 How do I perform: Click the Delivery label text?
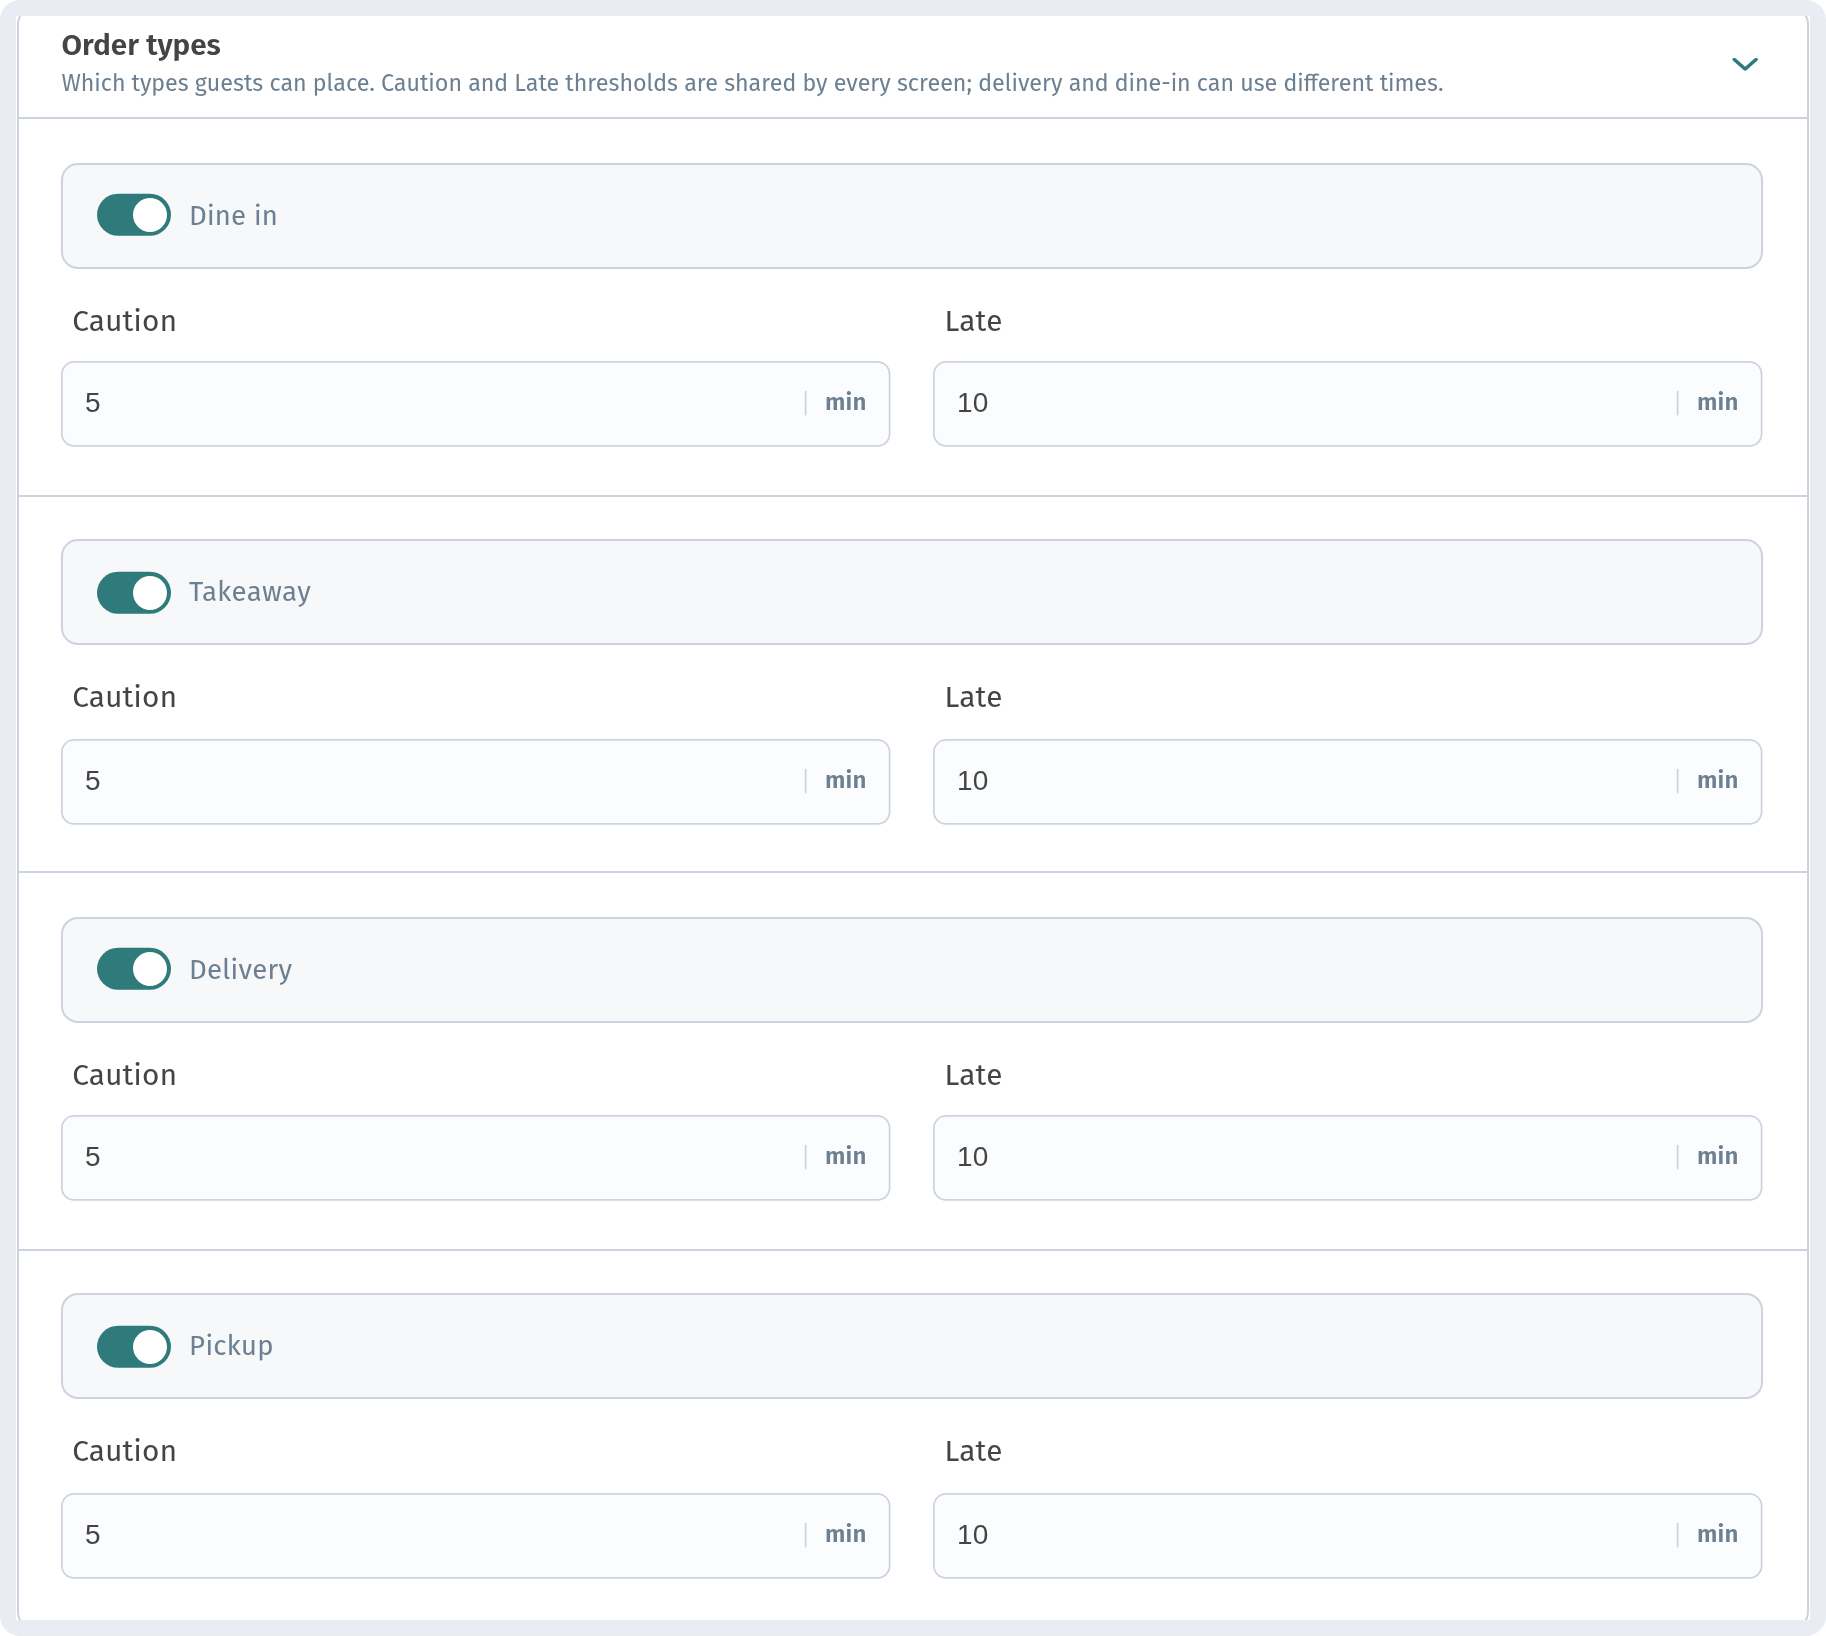[241, 970]
